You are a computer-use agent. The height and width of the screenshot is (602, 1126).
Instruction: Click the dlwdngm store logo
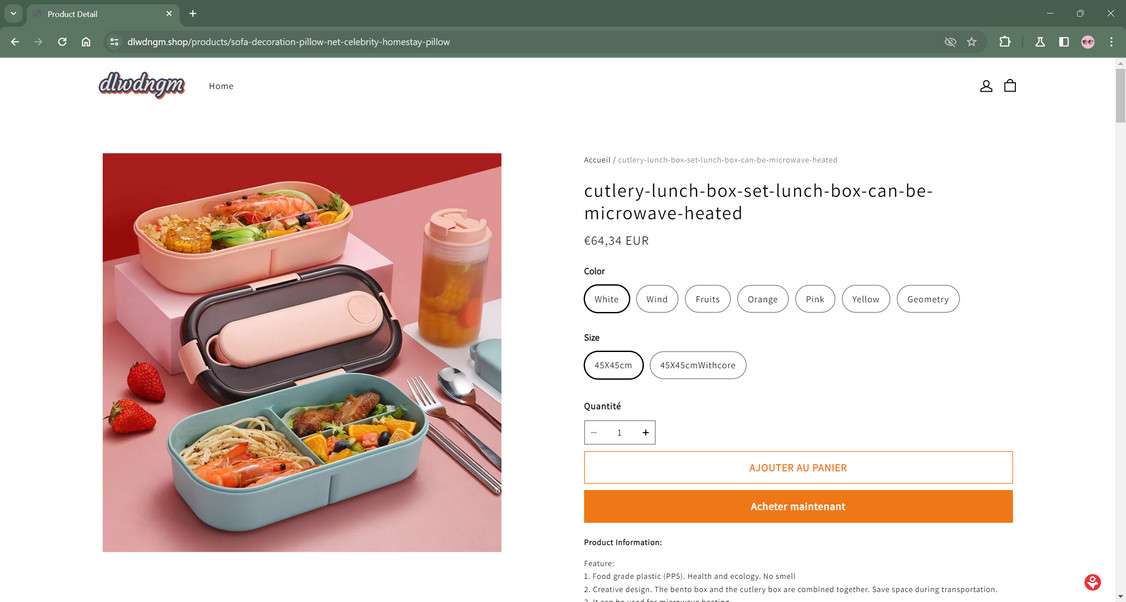142,86
